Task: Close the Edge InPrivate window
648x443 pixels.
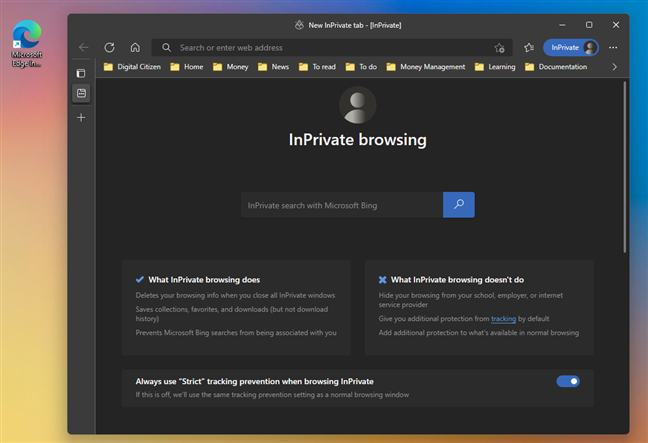Action: click(616, 25)
